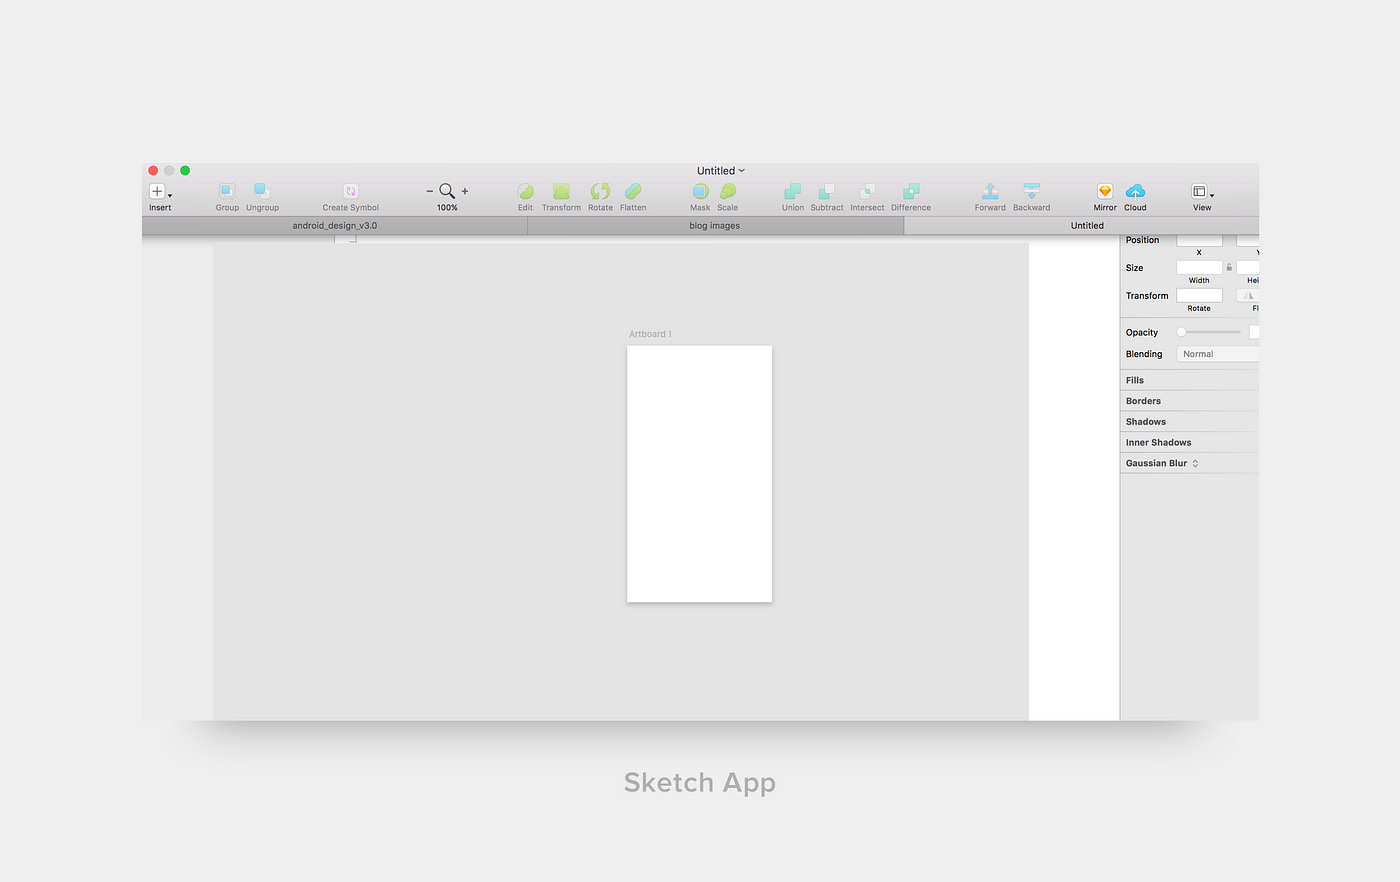Select the Artboard 1 label

tap(650, 334)
